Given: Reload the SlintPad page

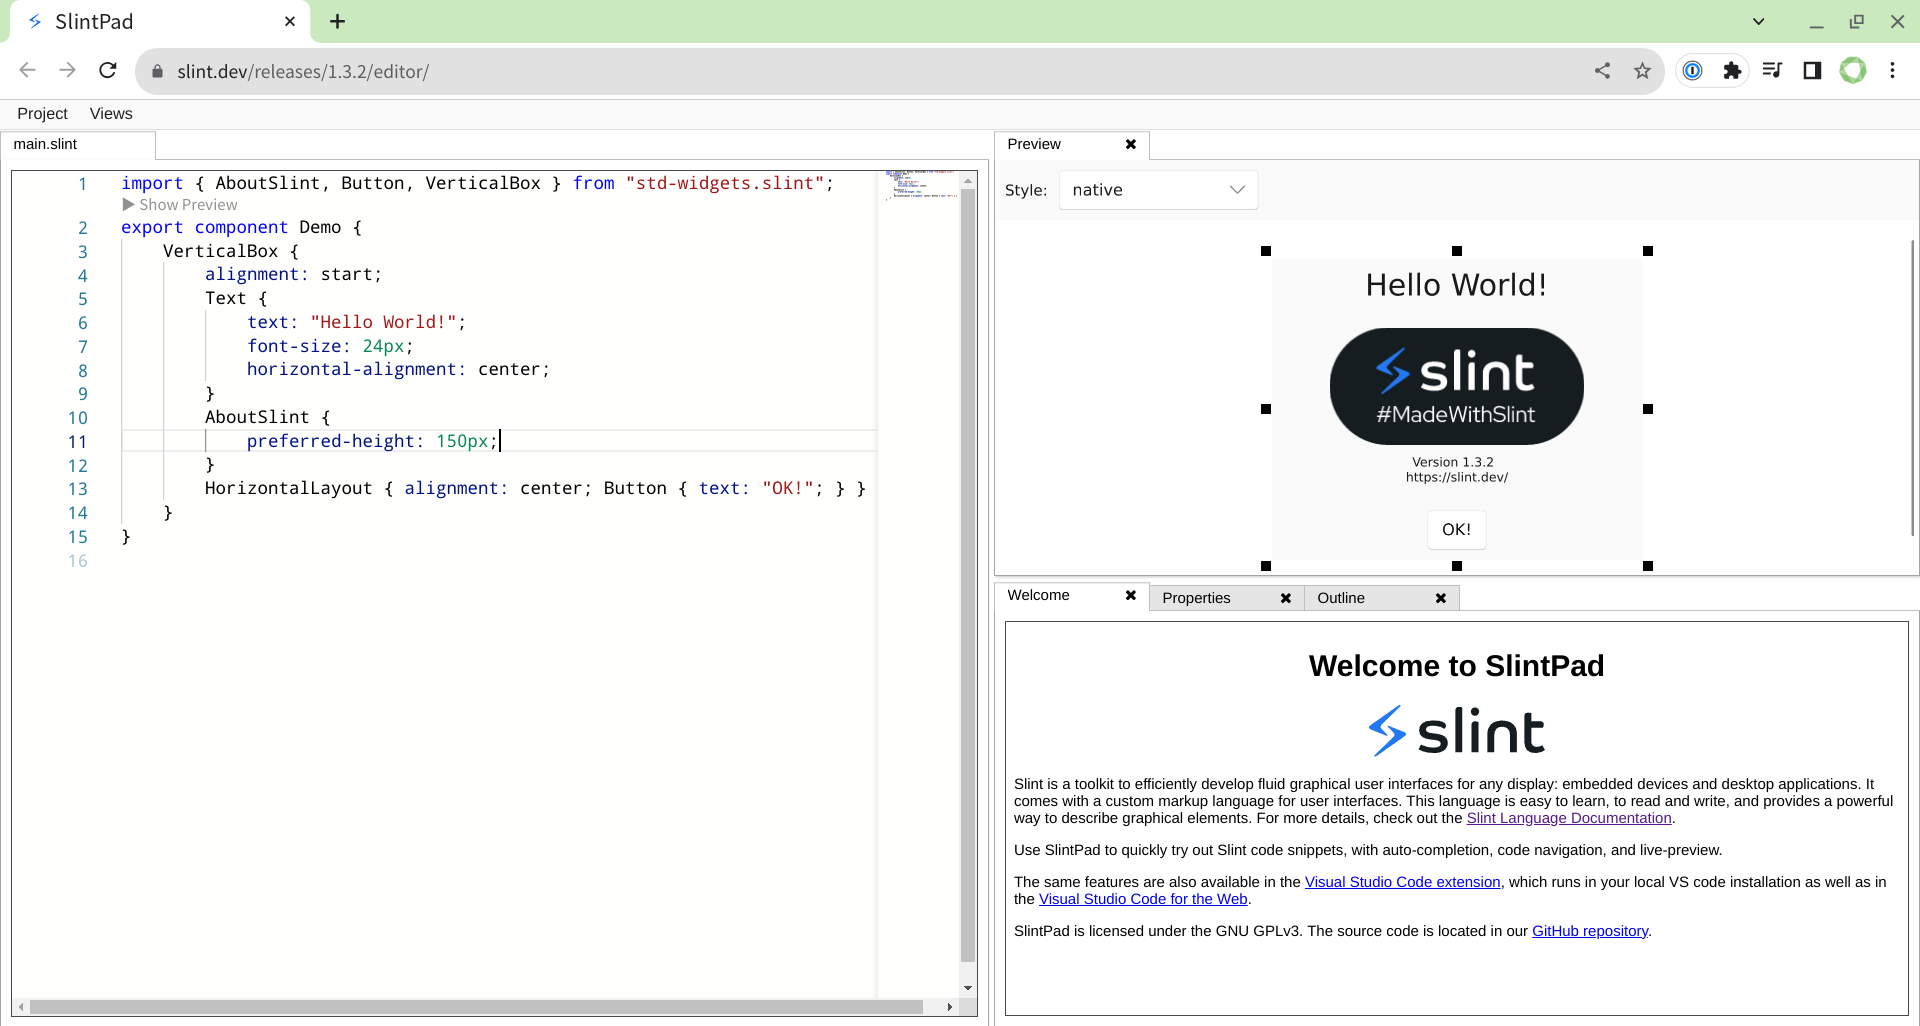Looking at the screenshot, I should [x=107, y=70].
